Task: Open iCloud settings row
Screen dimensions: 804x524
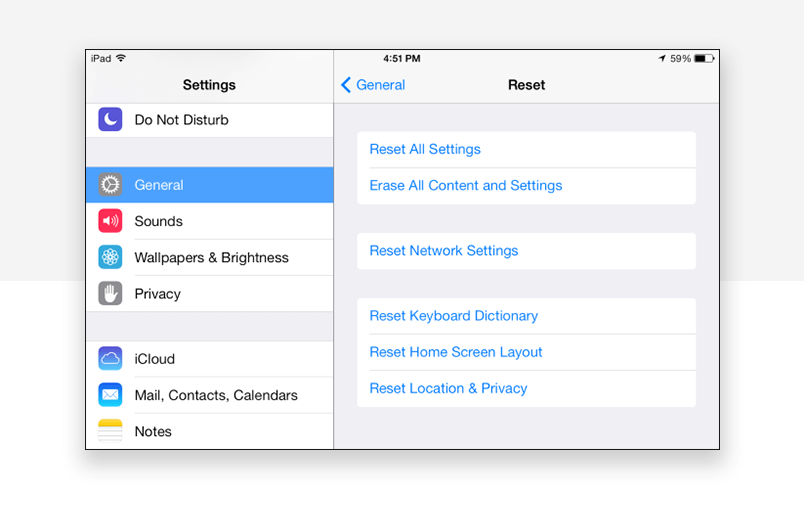Action: tap(210, 359)
